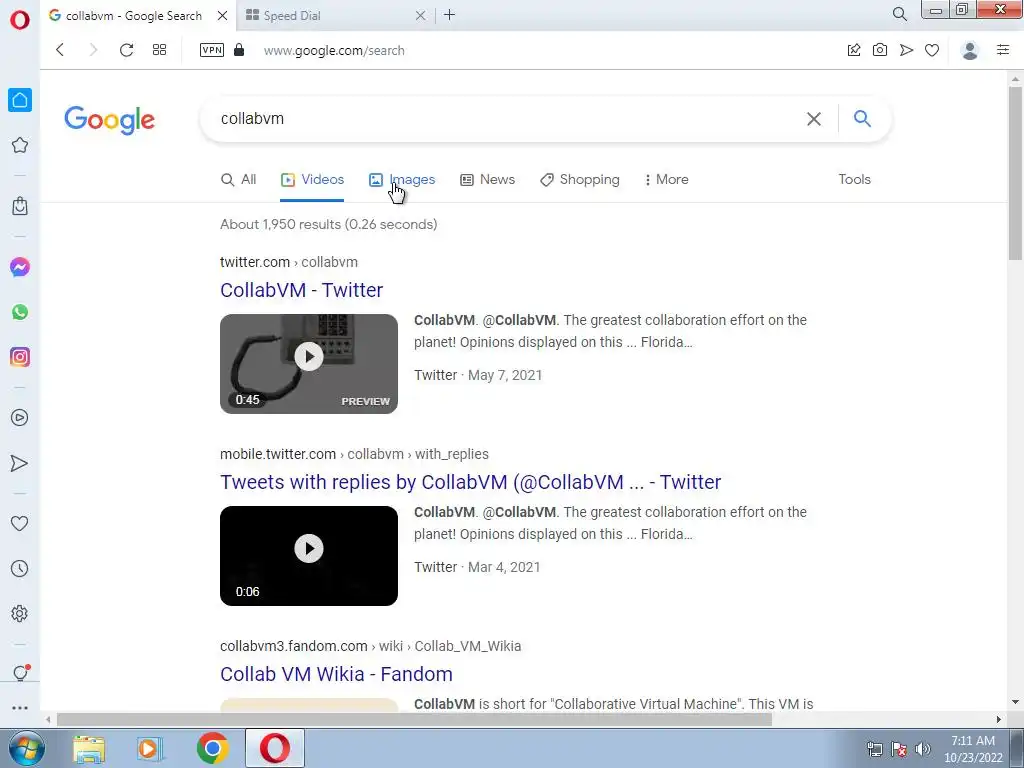Open the Bookmarks star in sidebar

pyautogui.click(x=20, y=145)
